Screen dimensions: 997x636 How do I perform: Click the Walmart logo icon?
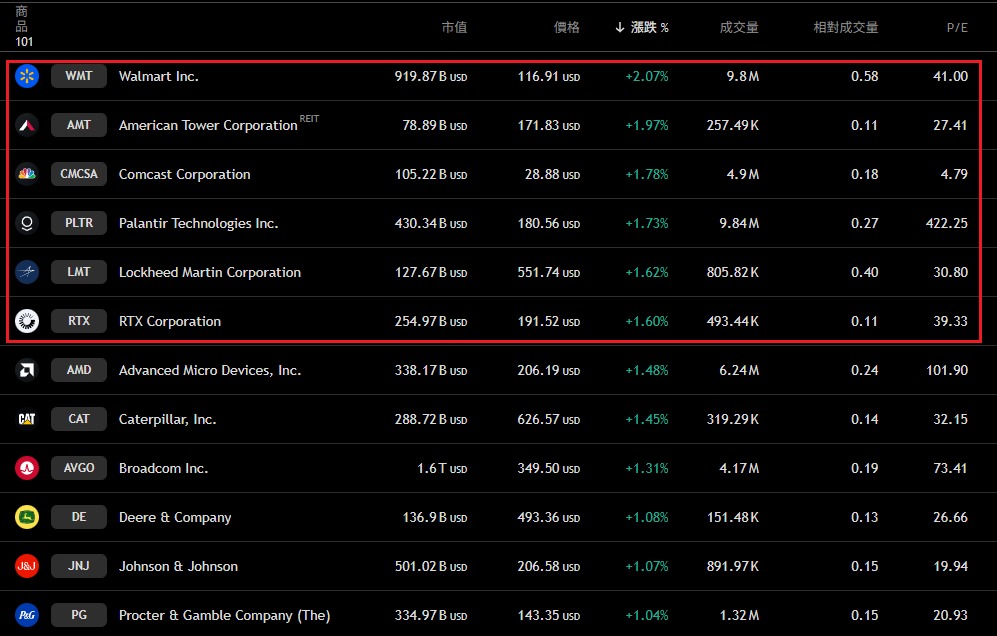click(27, 76)
